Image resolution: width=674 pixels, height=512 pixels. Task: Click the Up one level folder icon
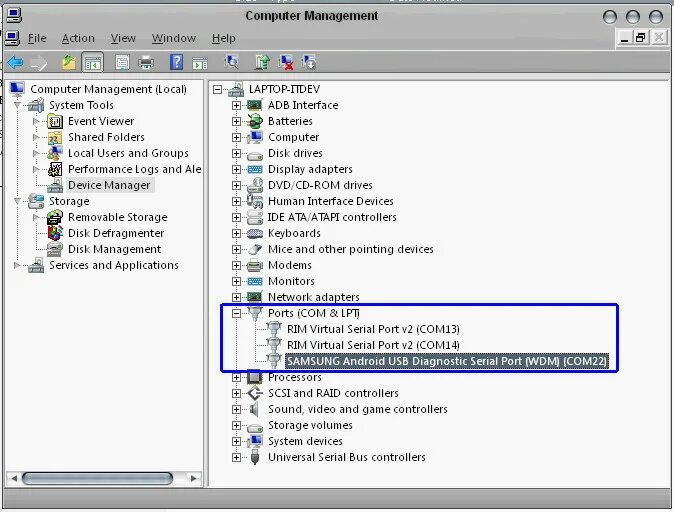(69, 63)
